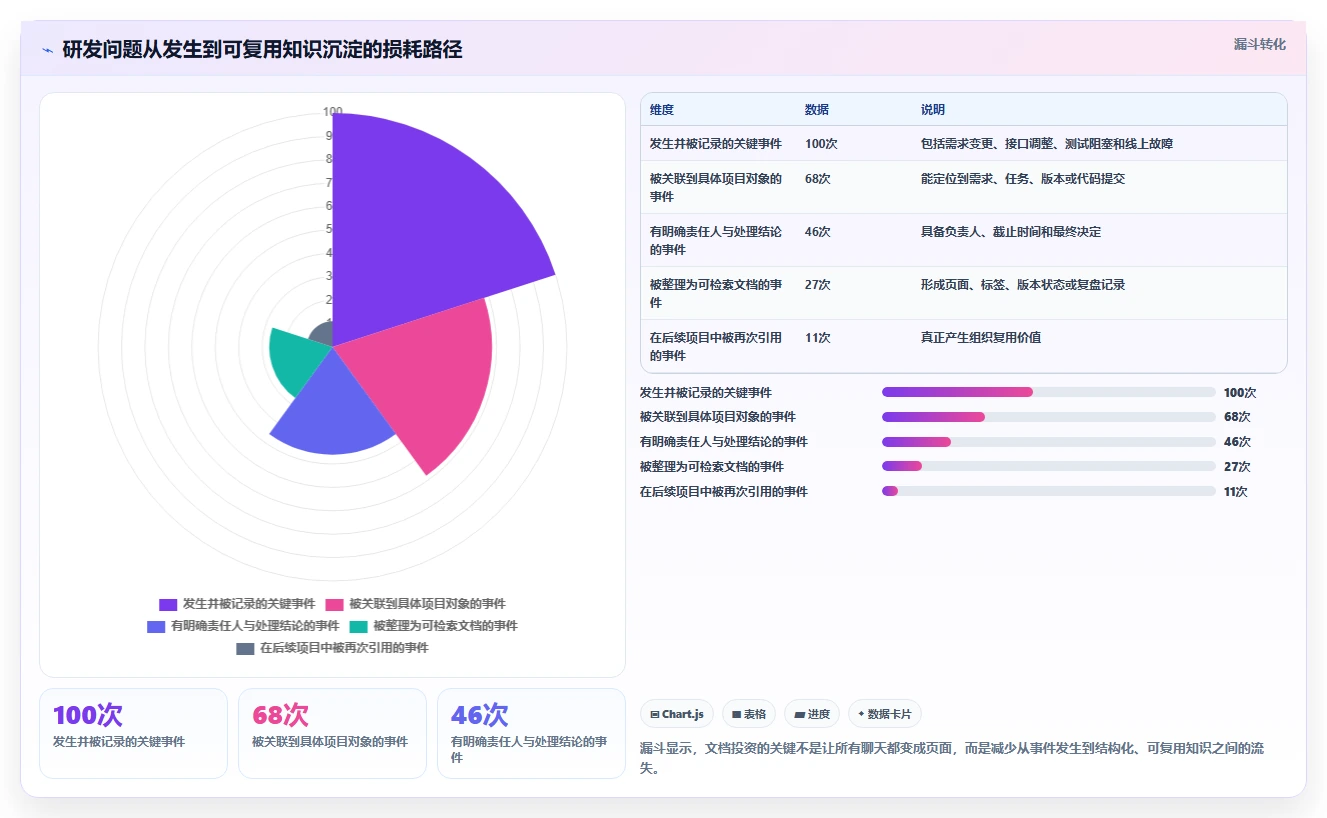
Task: Click the 100次 value beside the first progress bar
Action: point(1240,393)
